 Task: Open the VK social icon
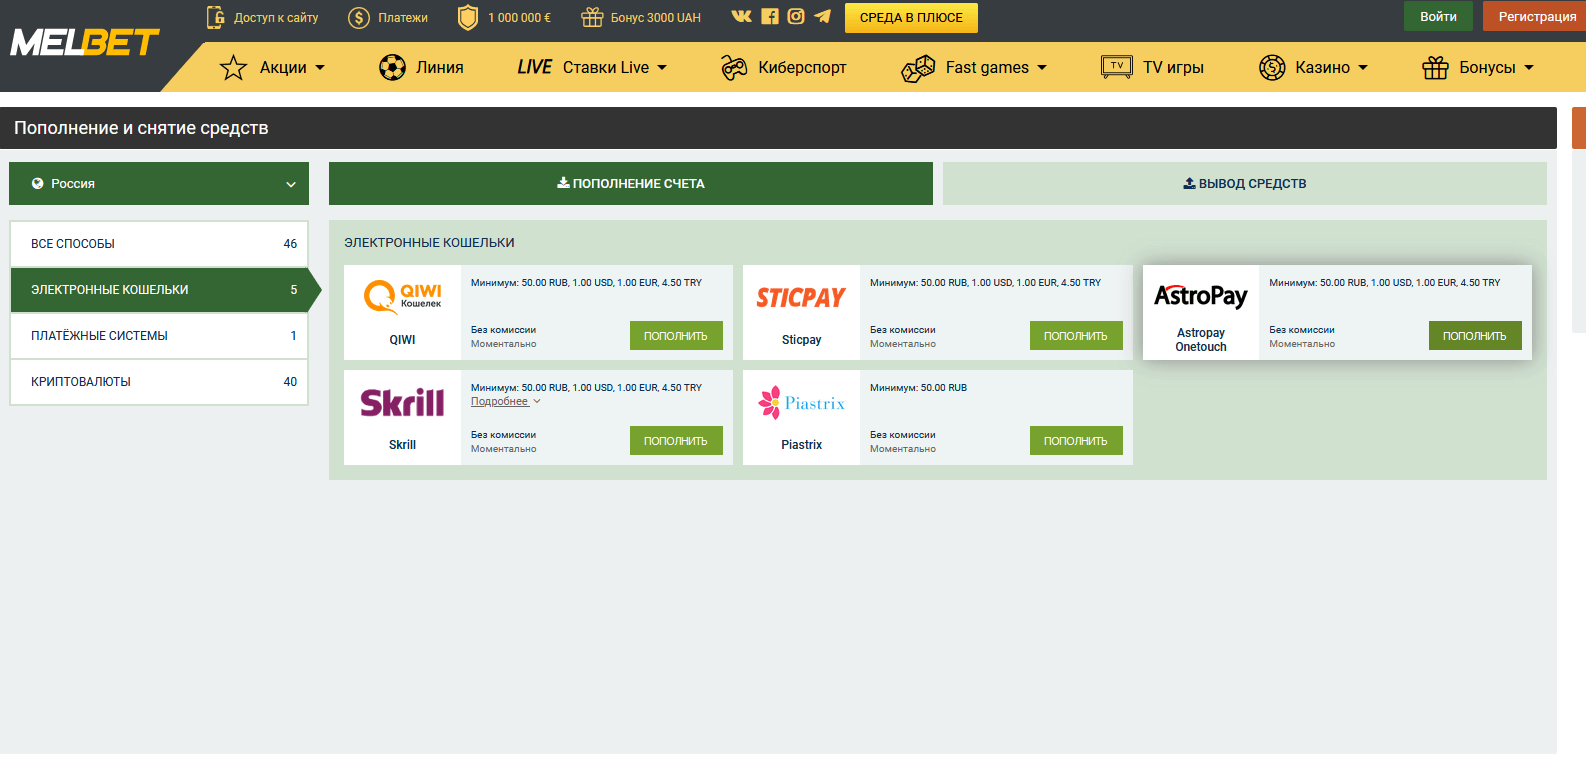[x=741, y=16]
